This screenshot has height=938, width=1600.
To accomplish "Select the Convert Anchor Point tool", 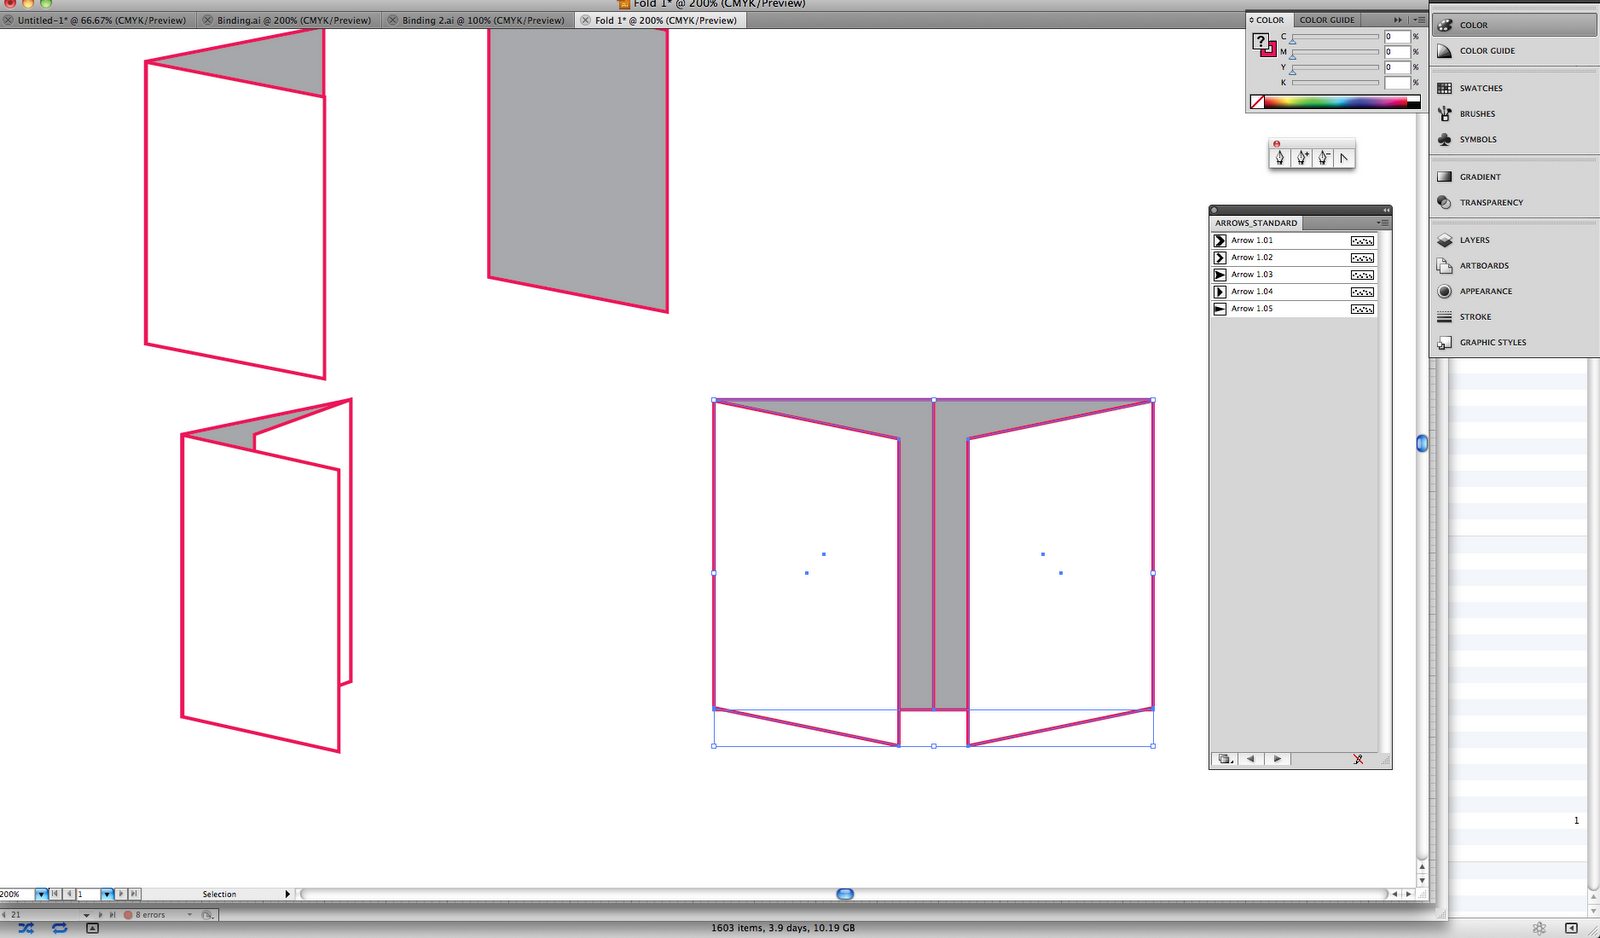I will 1343,157.
